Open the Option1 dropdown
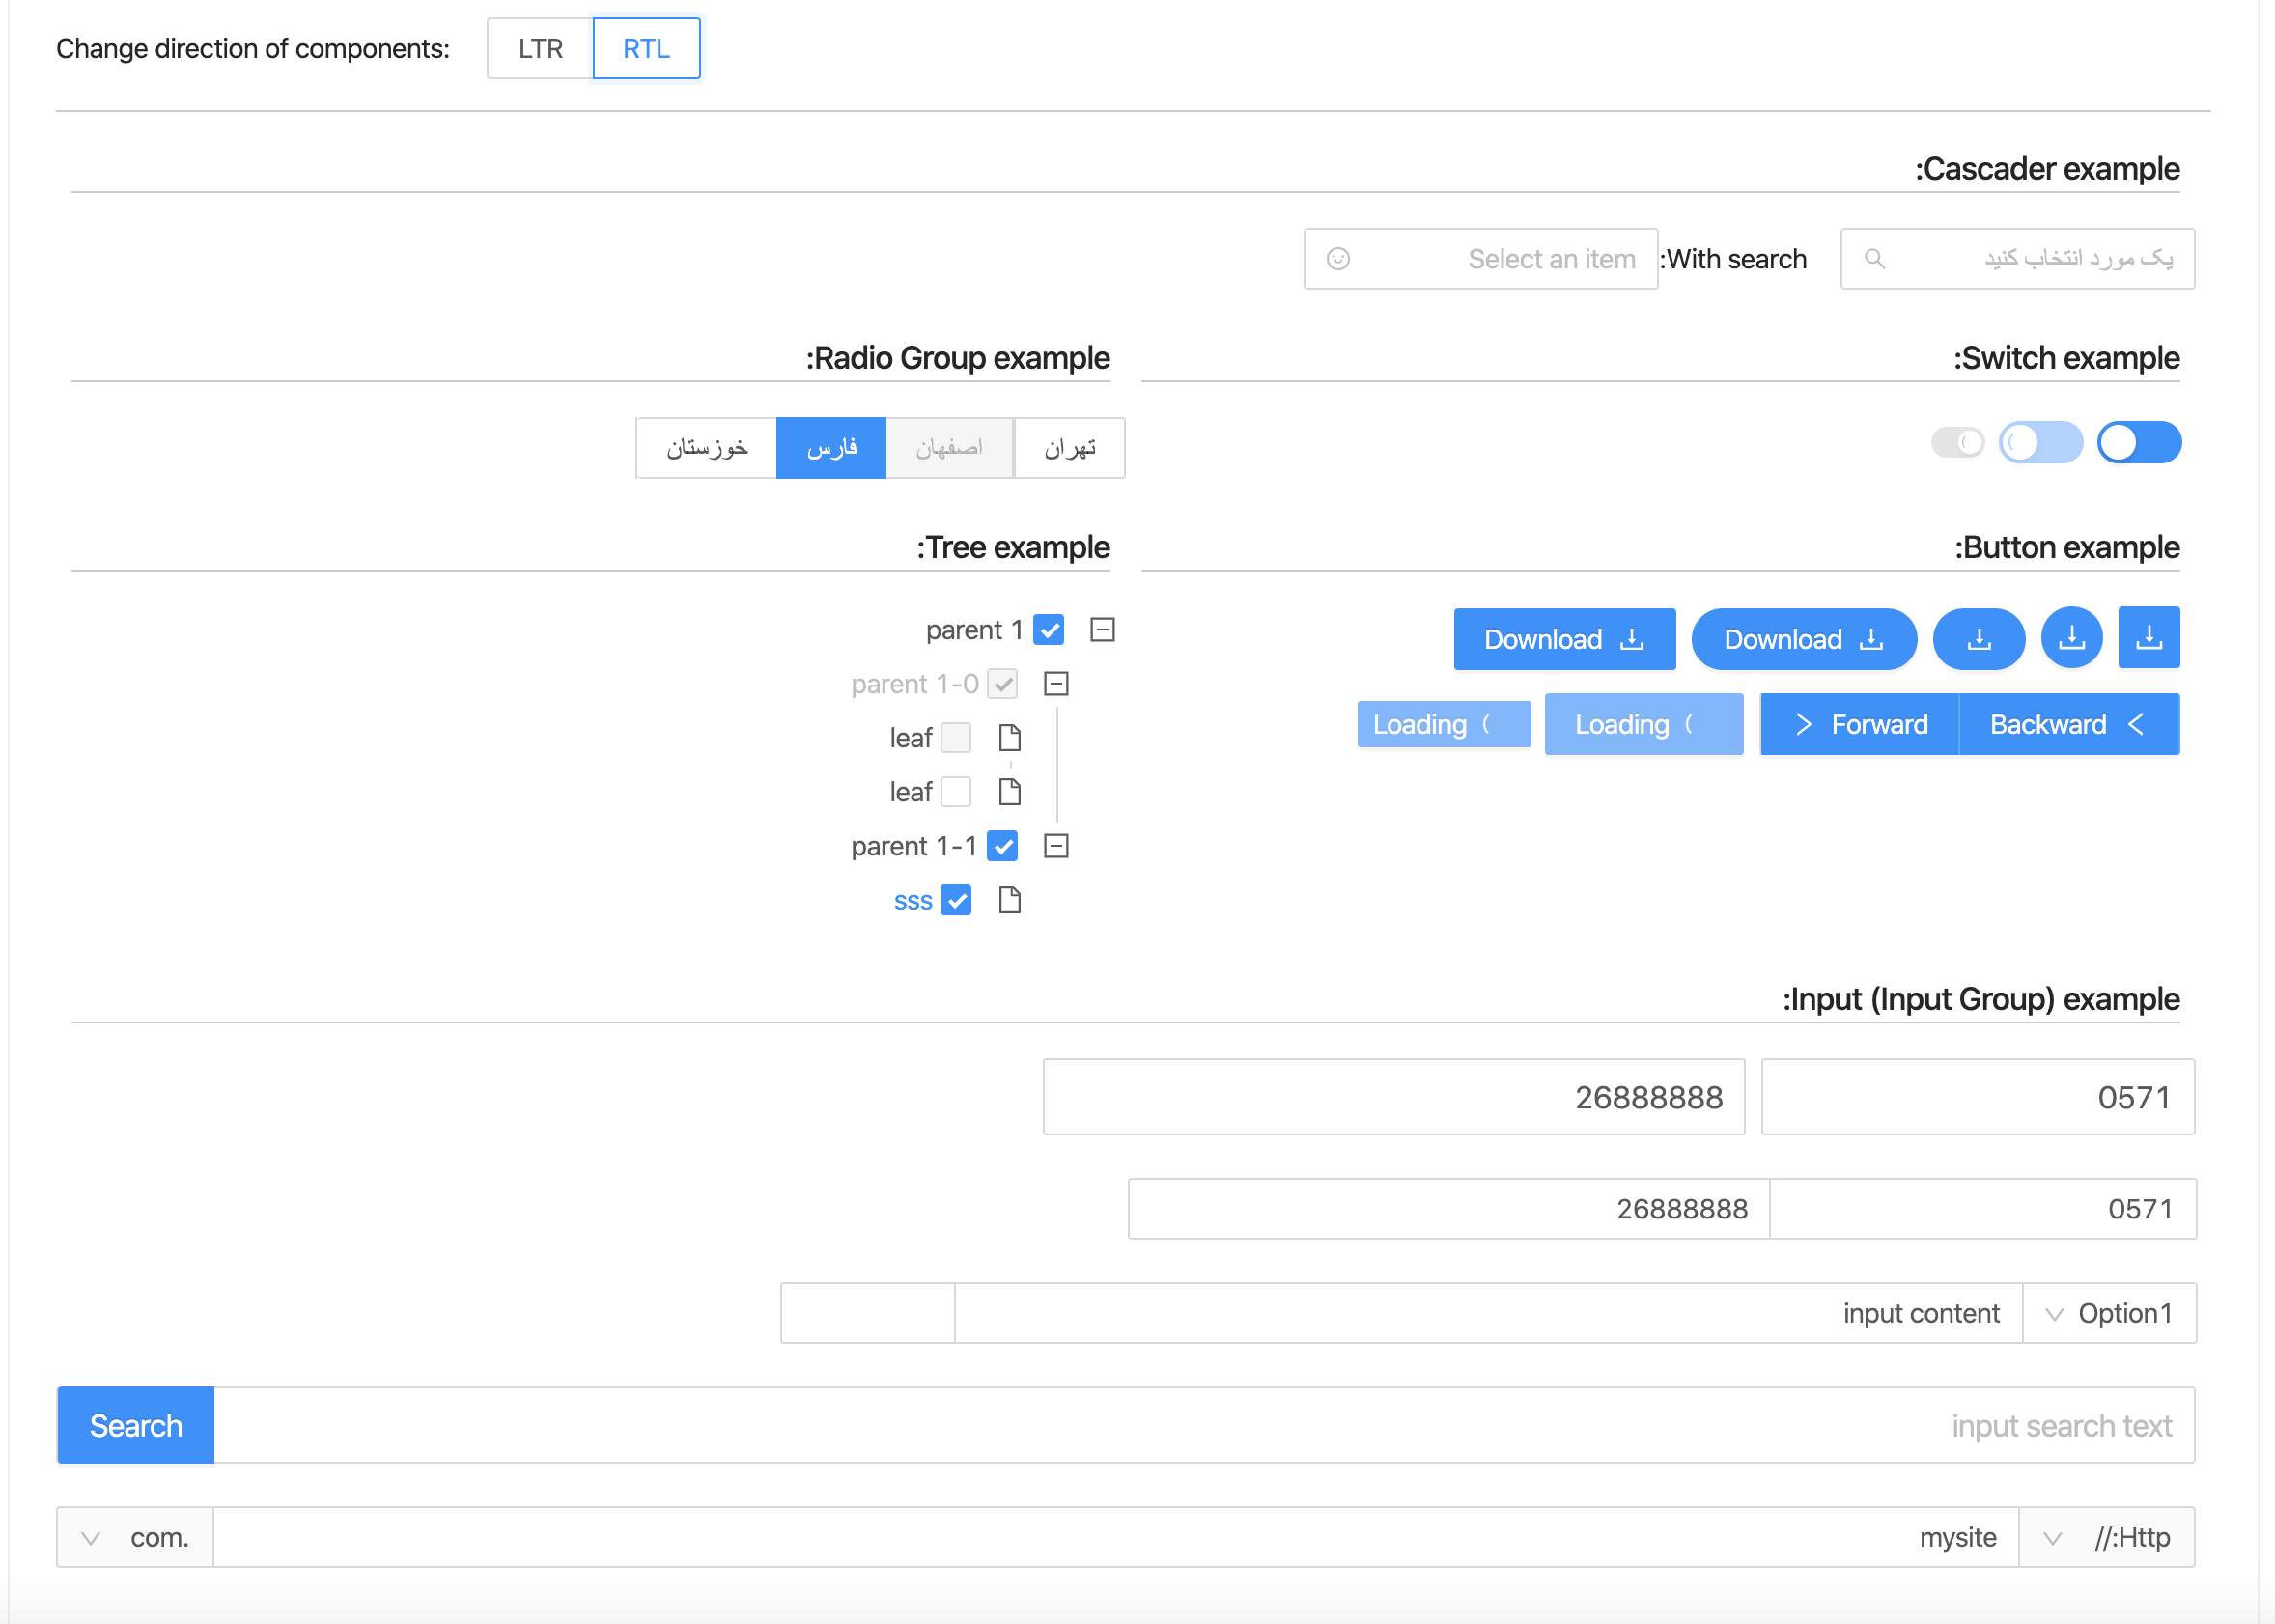Viewport: 2275px width, 1624px height. (2110, 1312)
